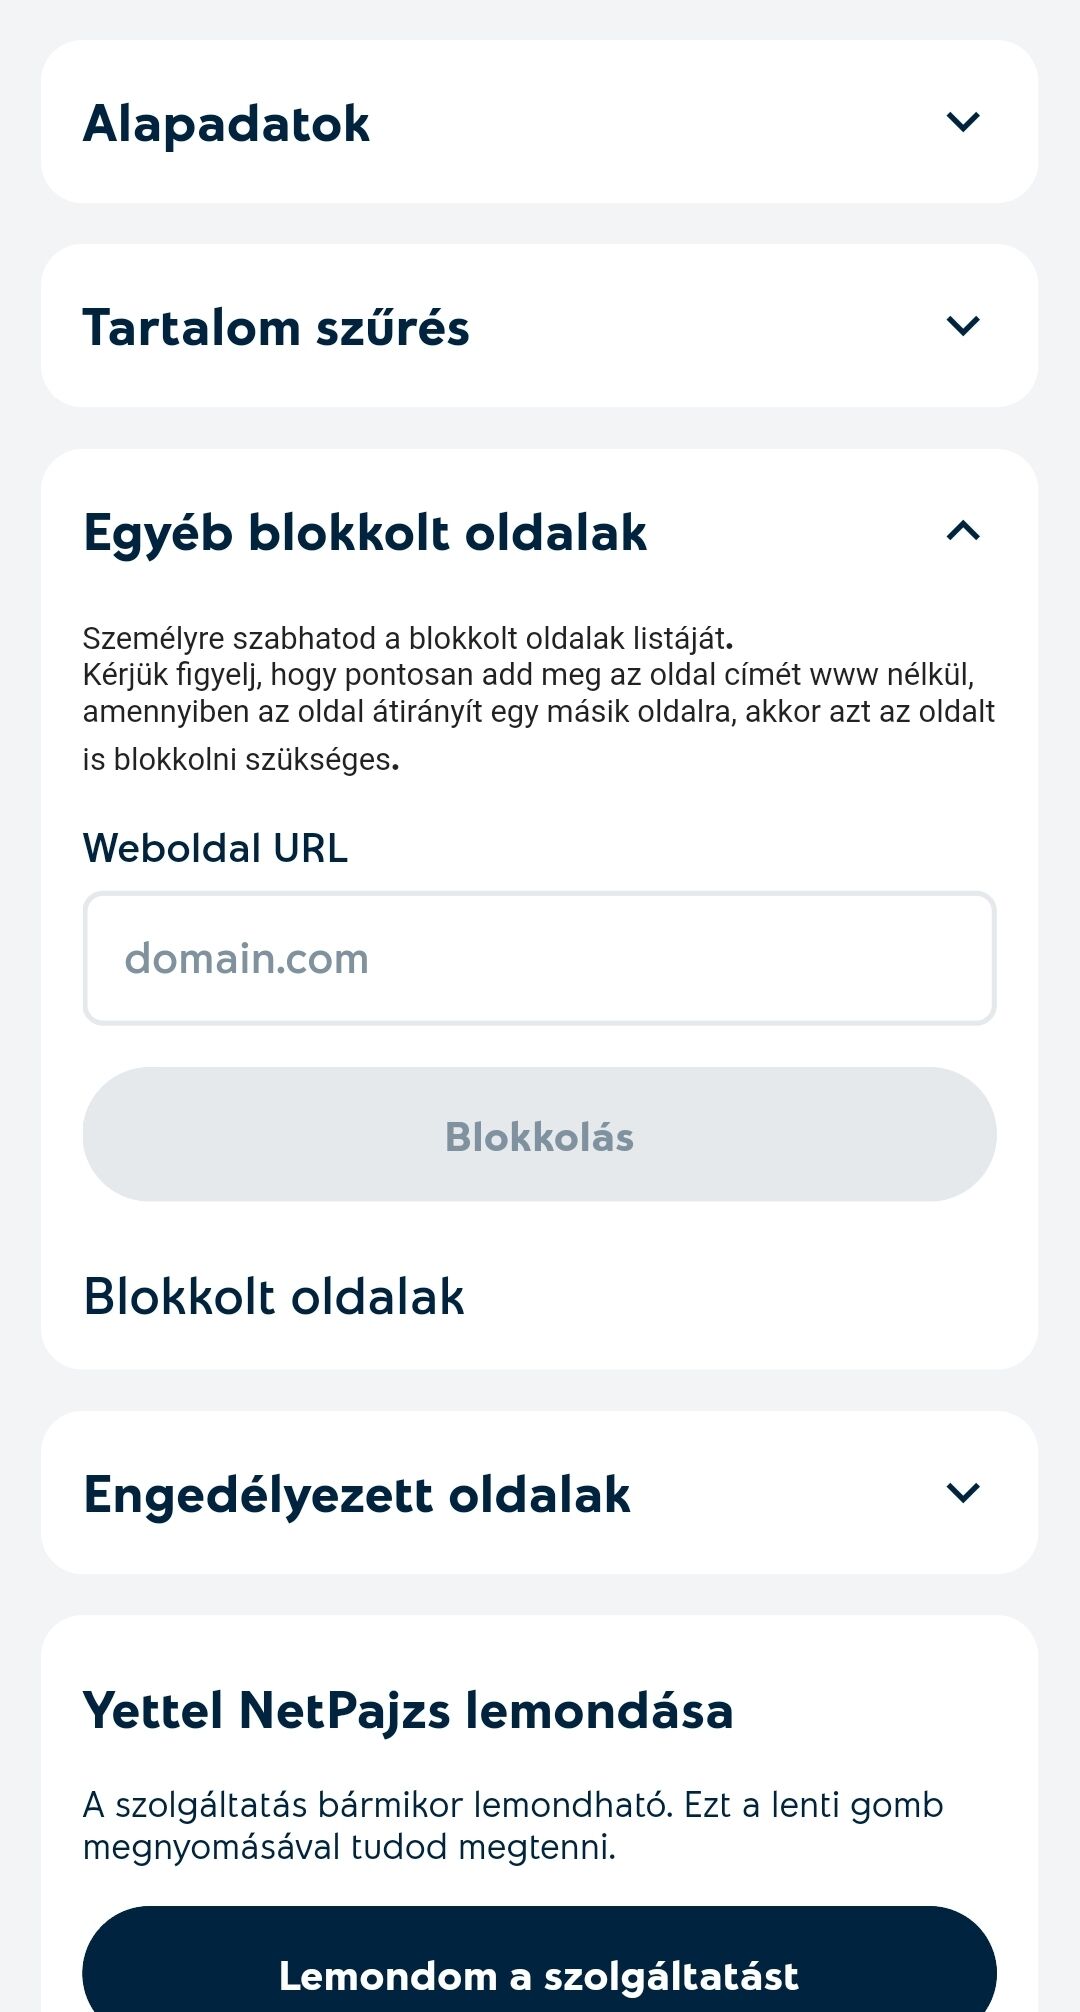
Task: Click the 'megnyomásával tudod megtenni' text line
Action: pos(349,1847)
